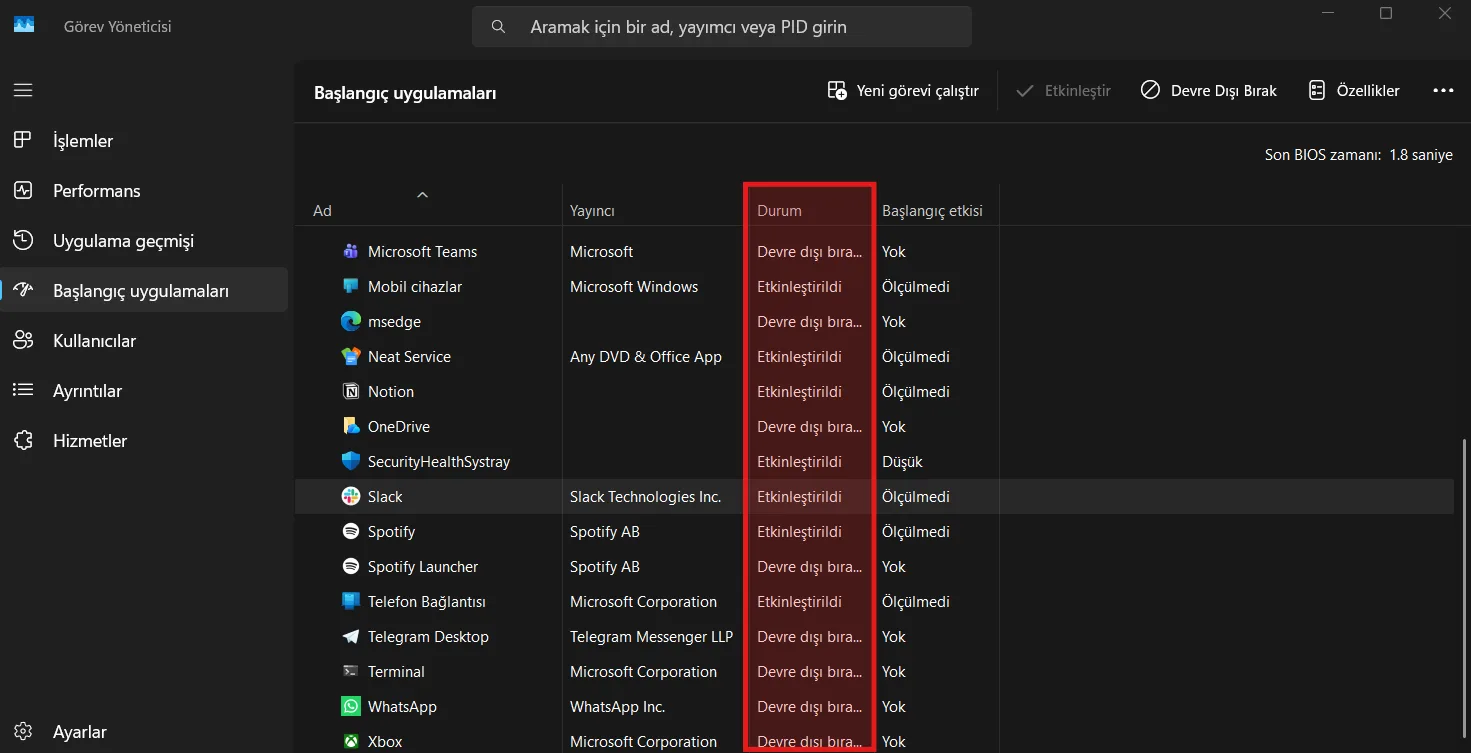Open Özellikler for the selected app
This screenshot has height=753, width=1471.
(x=1354, y=91)
